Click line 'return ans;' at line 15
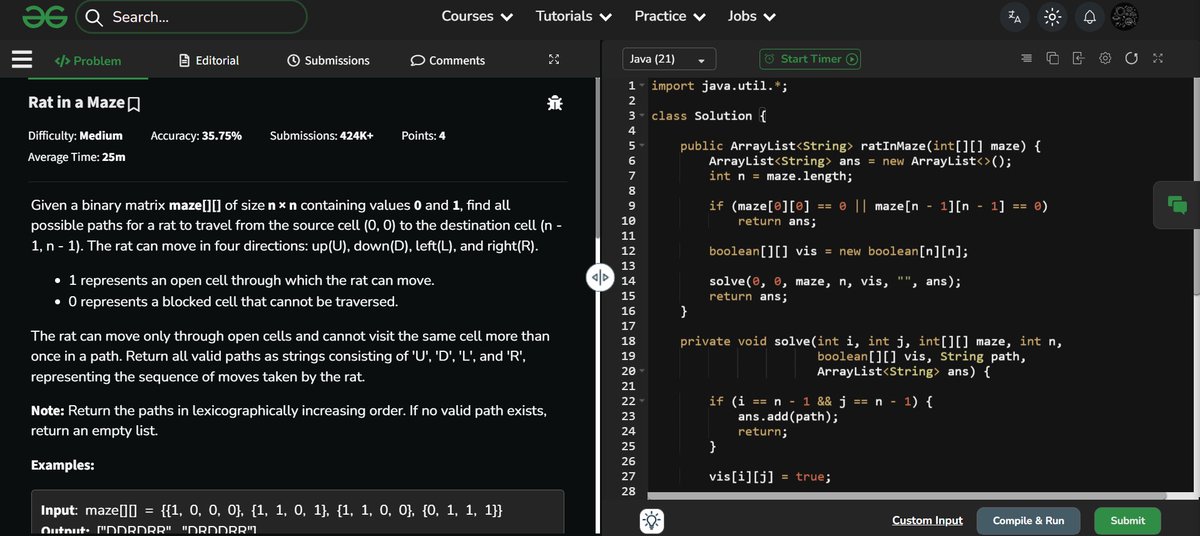 pos(748,296)
